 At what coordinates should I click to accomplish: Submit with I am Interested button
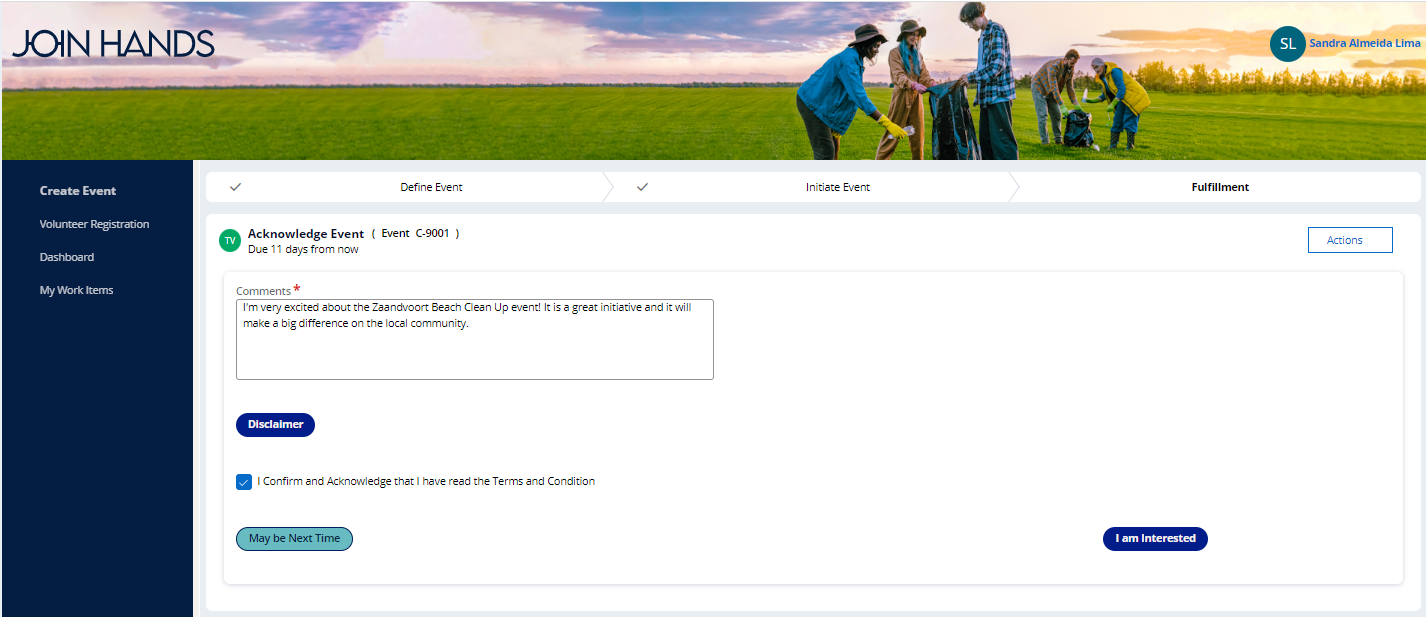pyautogui.click(x=1155, y=539)
